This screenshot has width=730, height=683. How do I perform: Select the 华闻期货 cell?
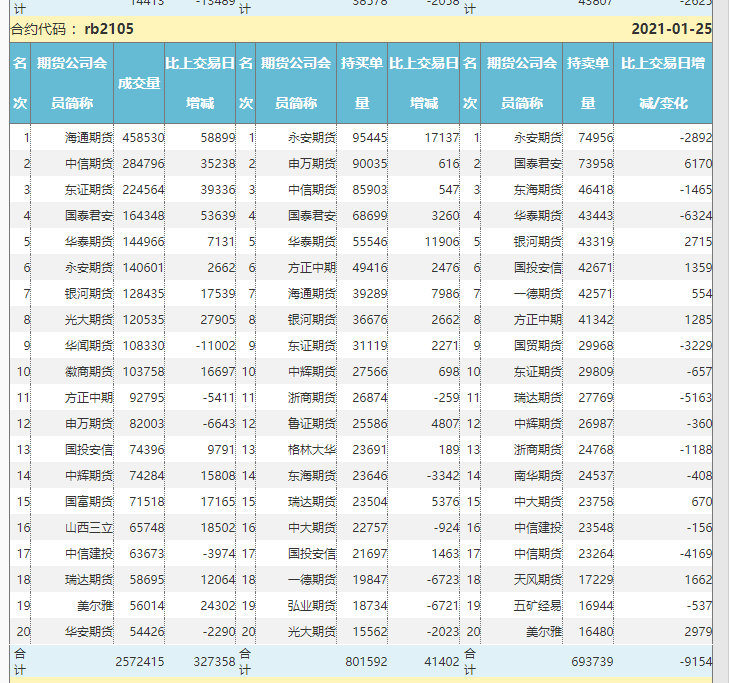pos(89,346)
